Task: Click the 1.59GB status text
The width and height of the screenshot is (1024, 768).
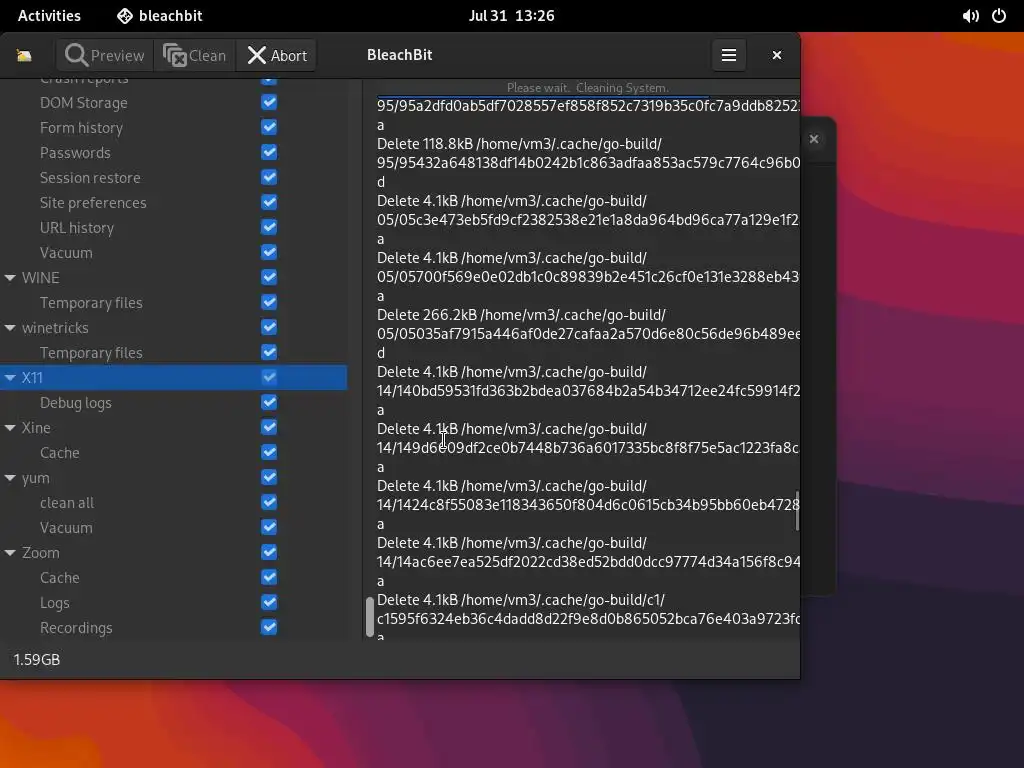Action: [37, 660]
